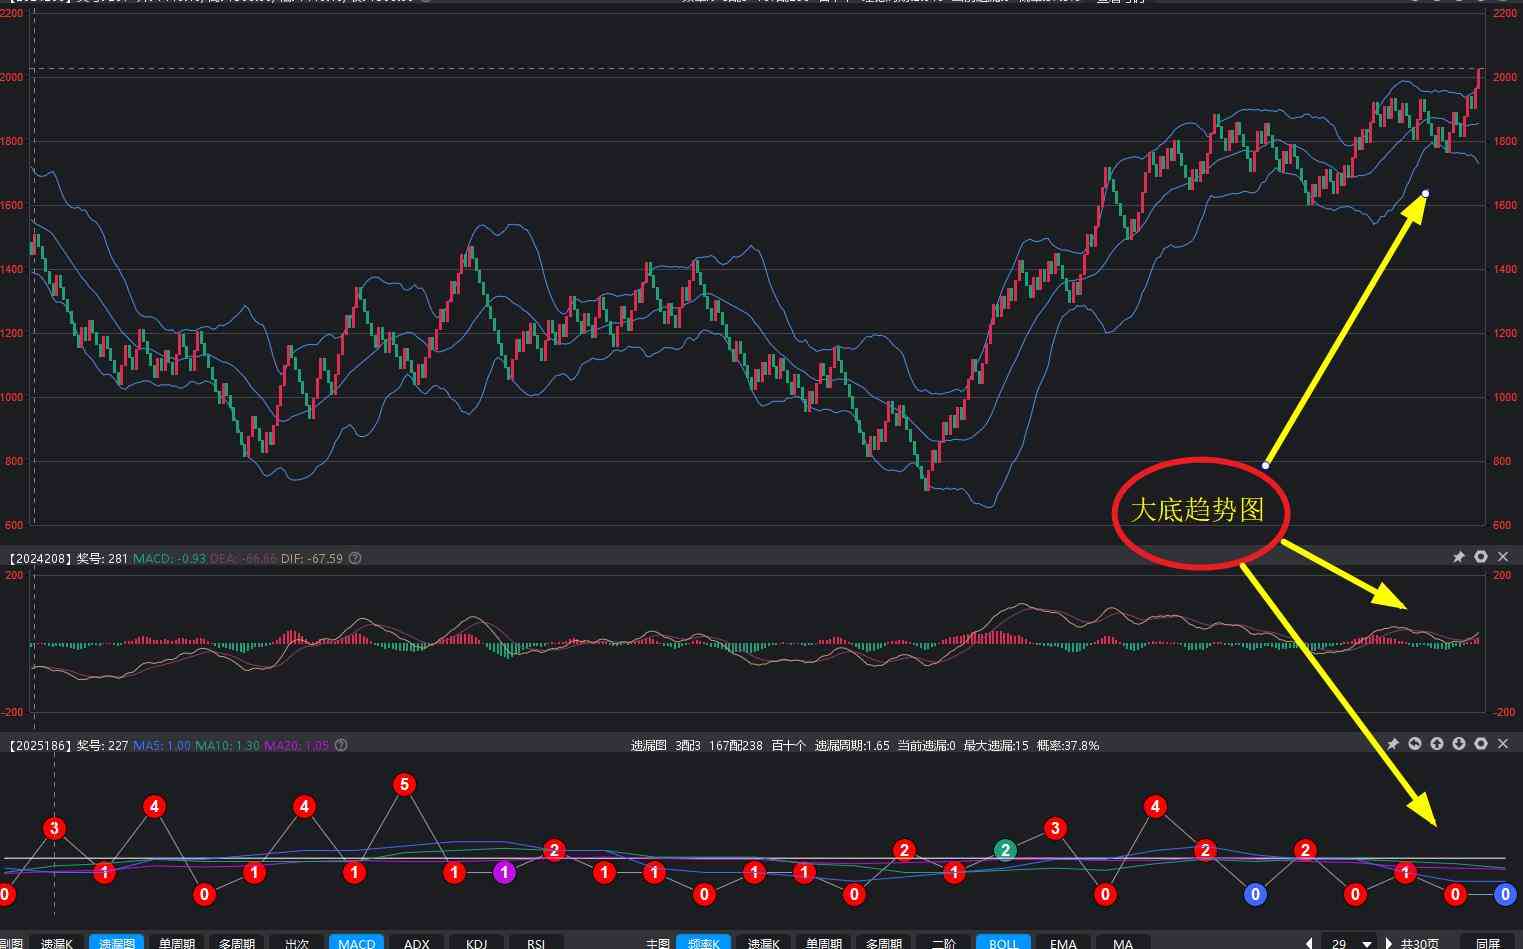Open settings gear of MACD panel
1523x949 pixels.
(x=1481, y=557)
